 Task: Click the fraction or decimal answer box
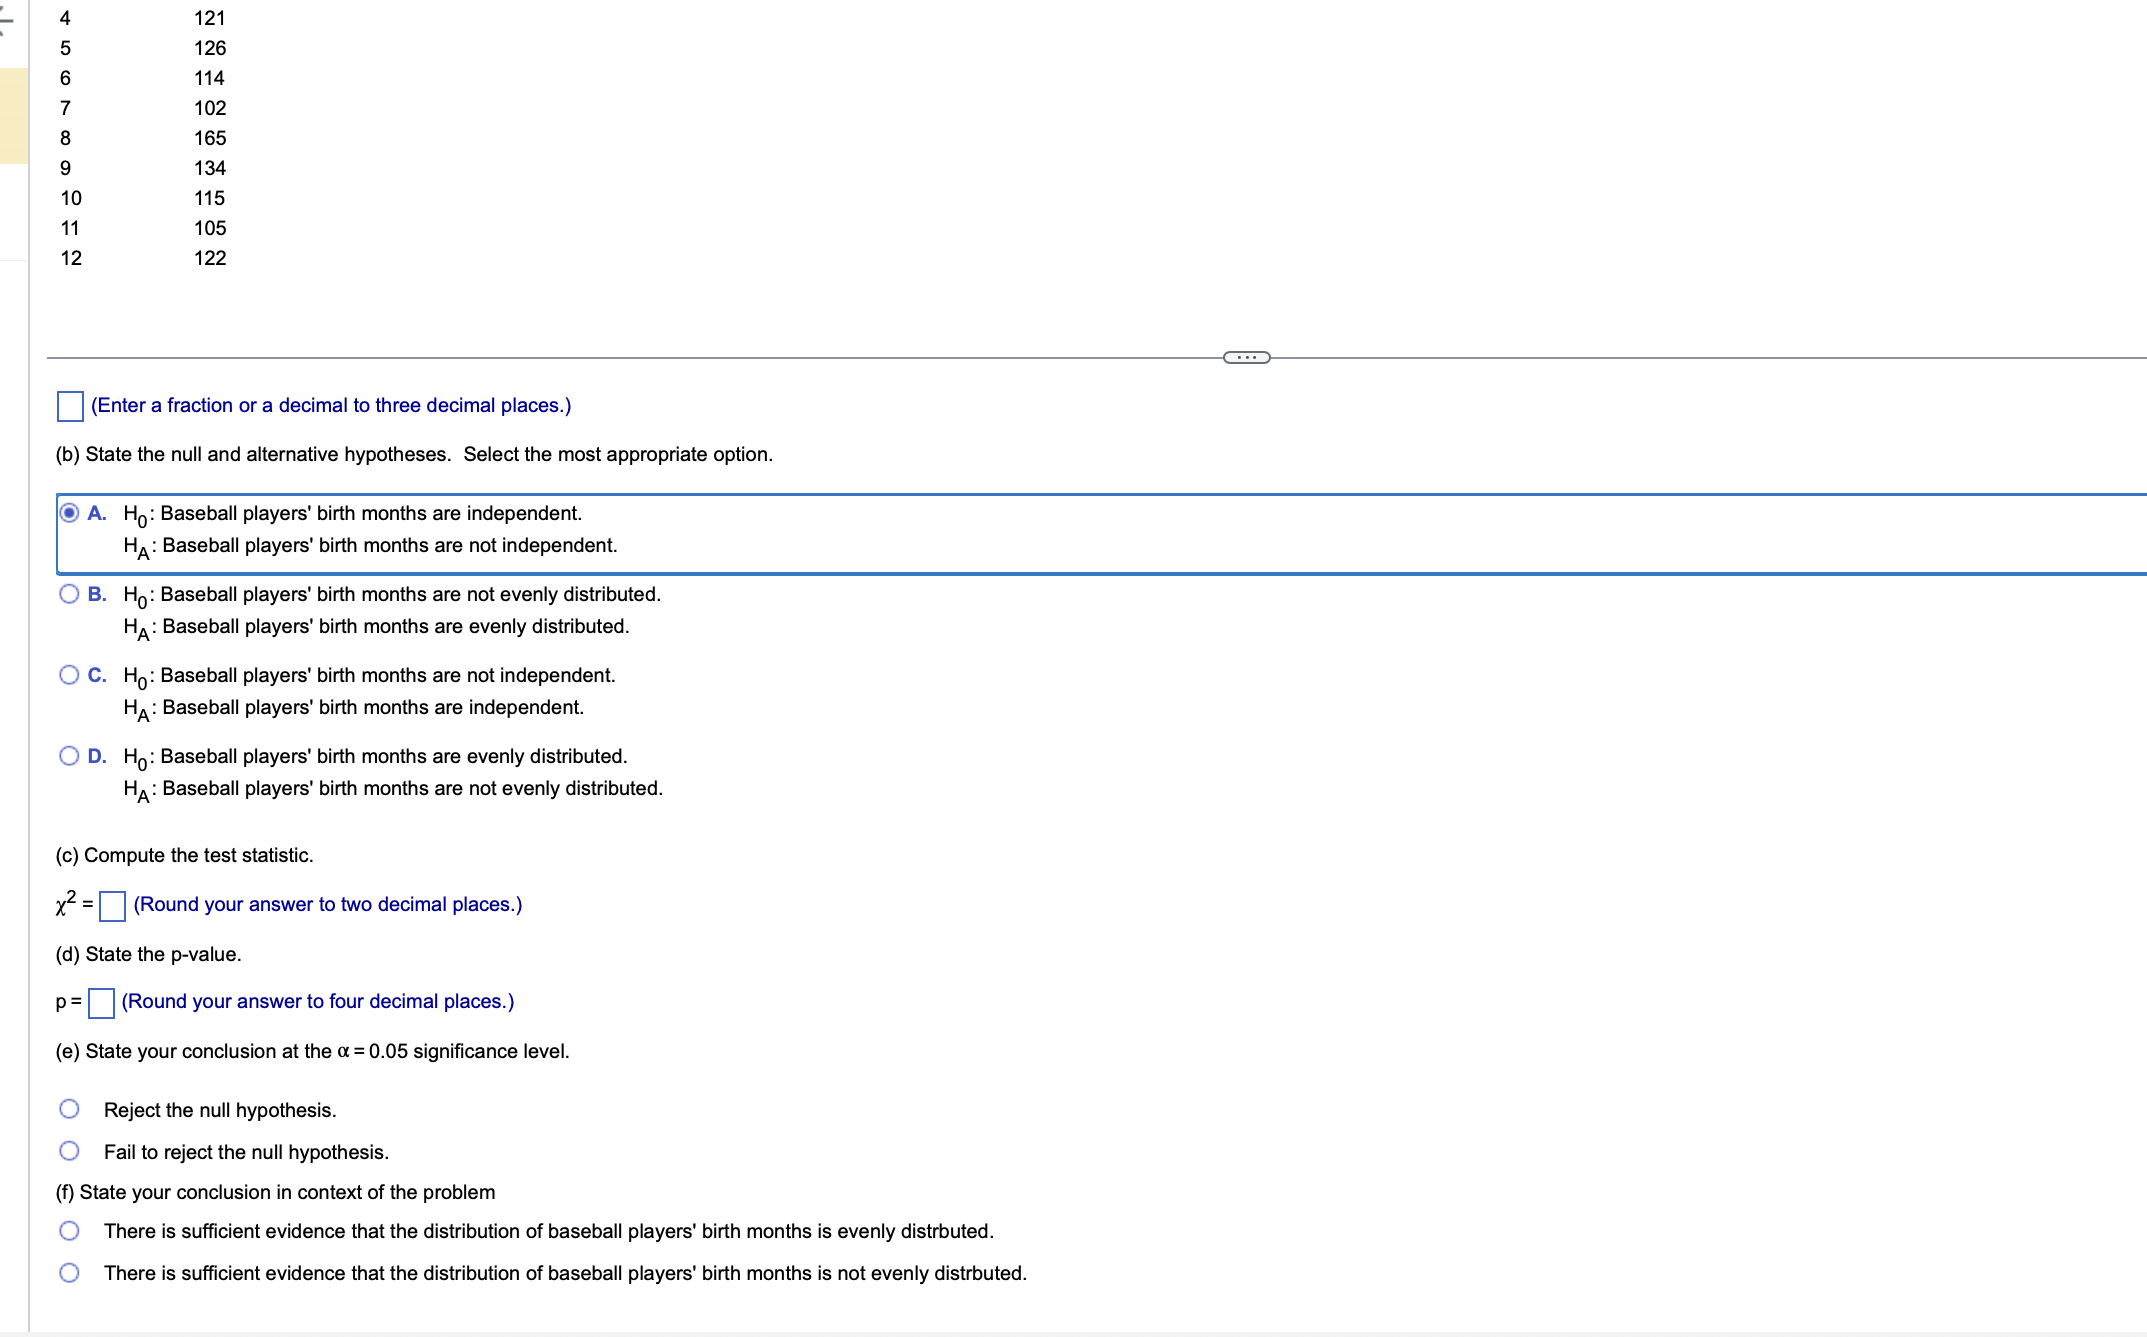click(70, 406)
